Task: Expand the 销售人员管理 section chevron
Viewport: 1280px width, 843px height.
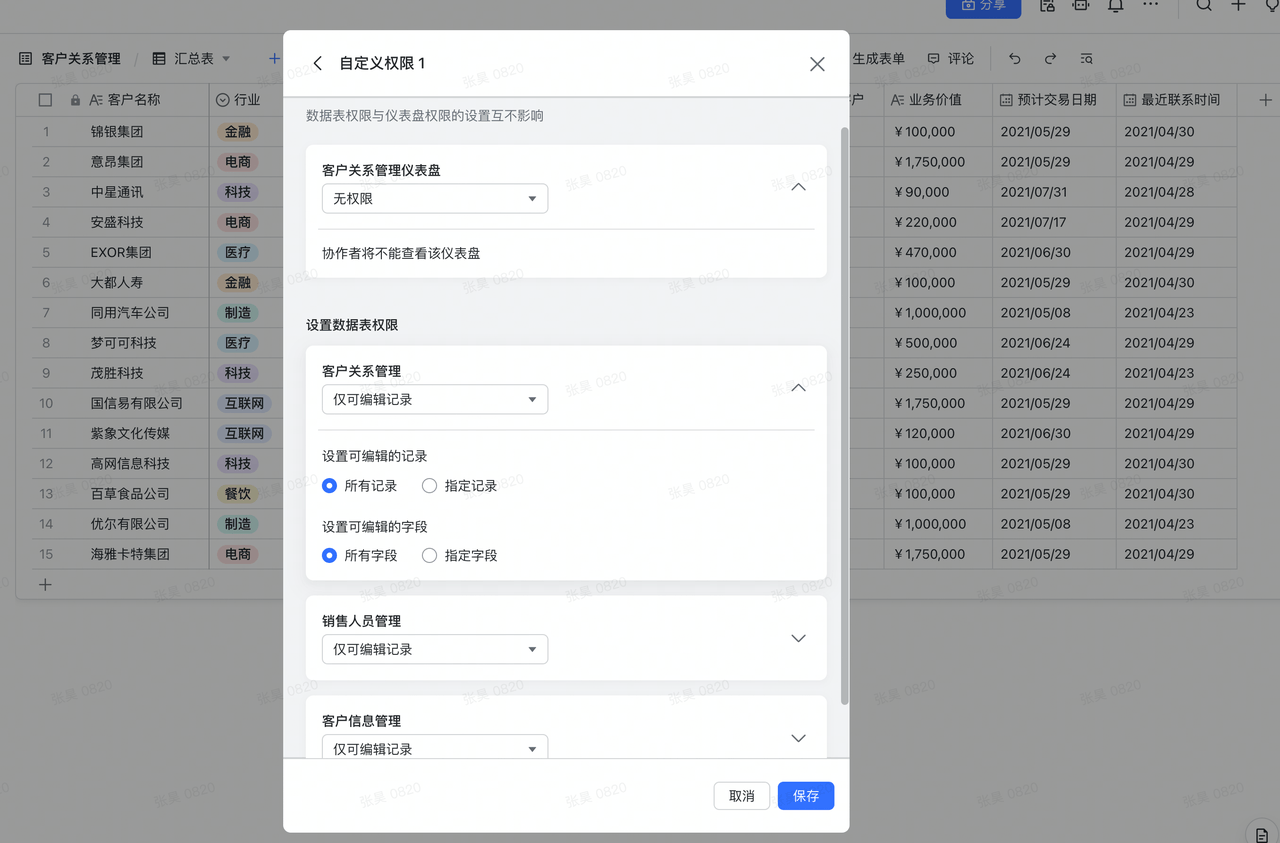Action: (798, 638)
